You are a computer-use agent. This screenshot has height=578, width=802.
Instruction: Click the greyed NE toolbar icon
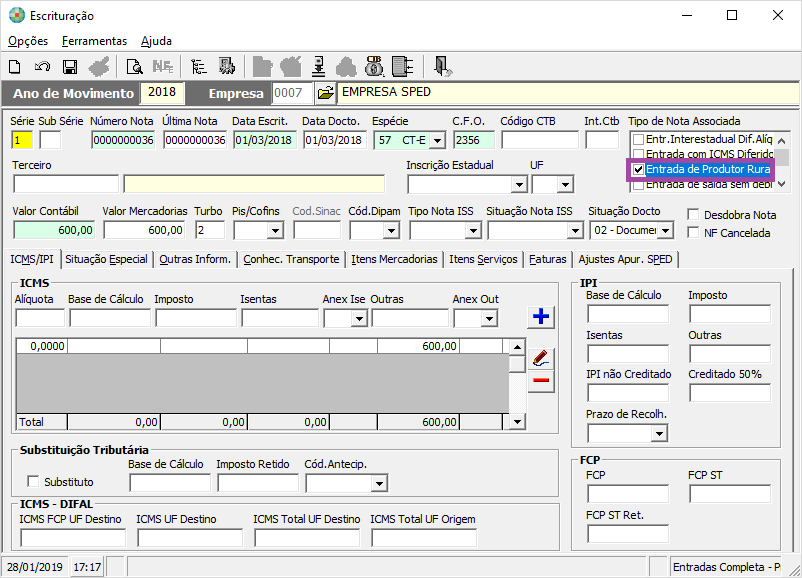pyautogui.click(x=163, y=66)
